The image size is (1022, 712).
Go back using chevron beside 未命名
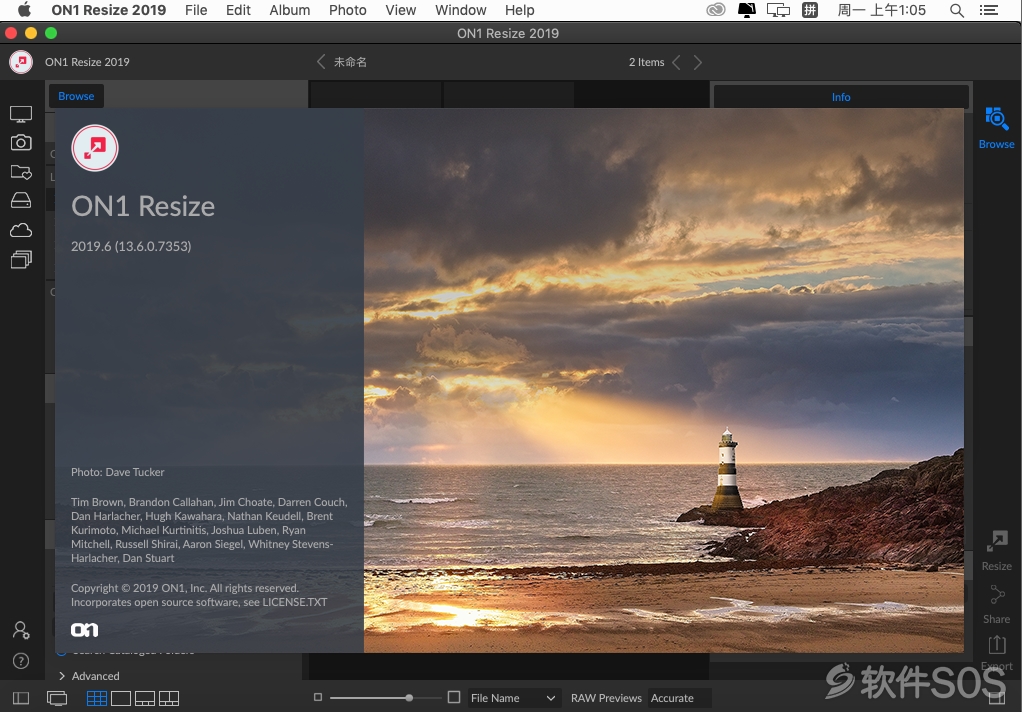pos(321,62)
